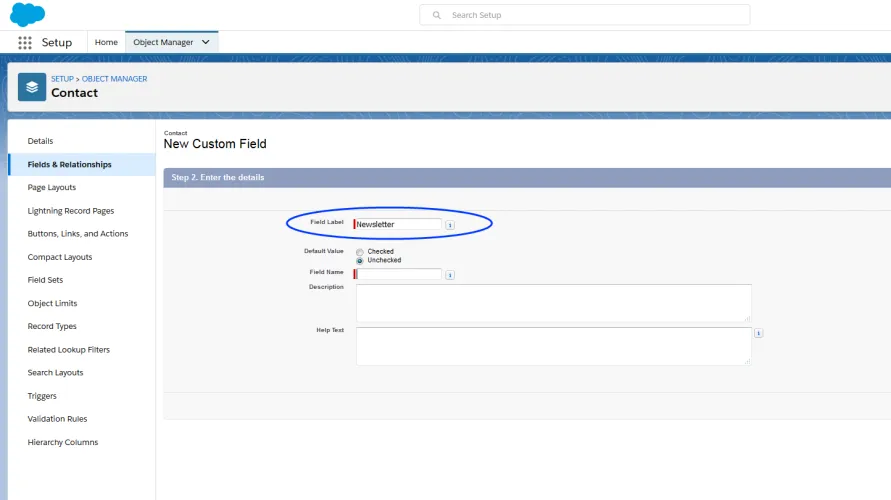Screen dimensions: 891x500
Task: Expand the Object Manager tab chevron
Action: 206,42
